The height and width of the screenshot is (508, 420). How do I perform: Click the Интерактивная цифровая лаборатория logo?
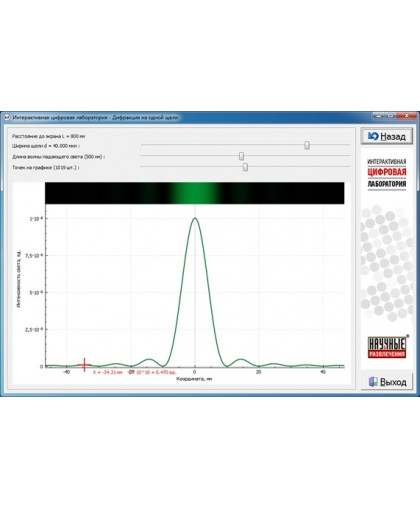387,173
